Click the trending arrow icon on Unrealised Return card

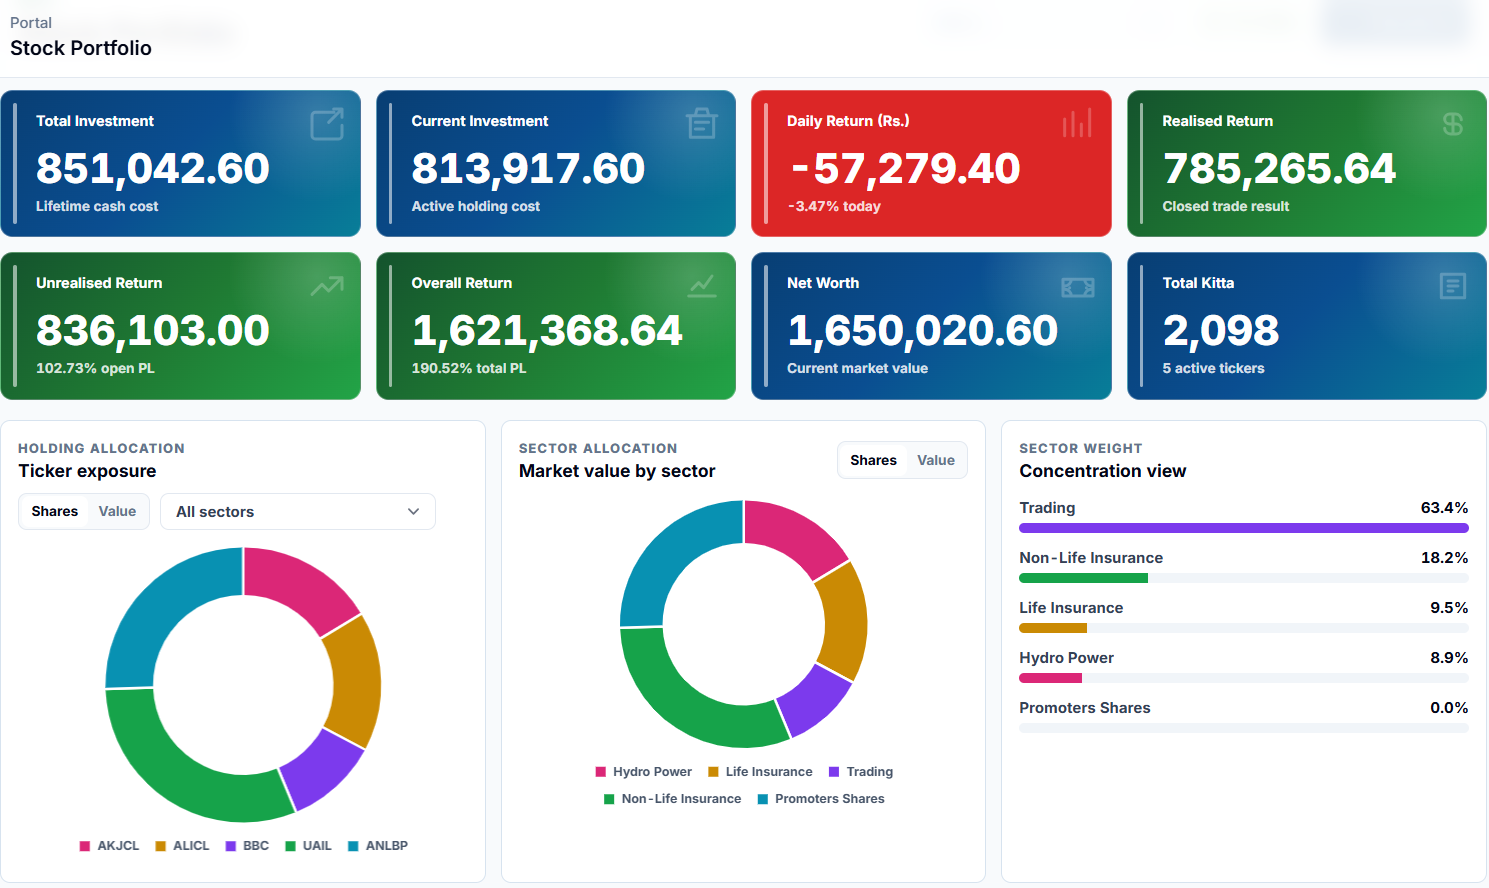[327, 287]
